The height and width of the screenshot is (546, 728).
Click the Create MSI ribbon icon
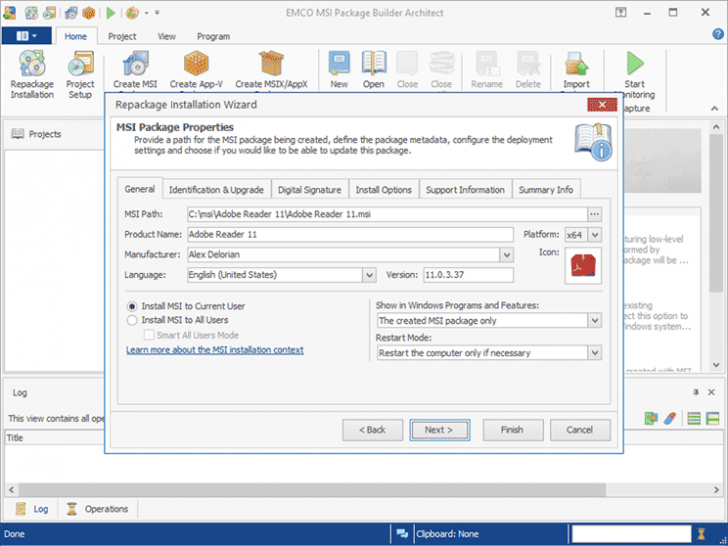[x=135, y=64]
